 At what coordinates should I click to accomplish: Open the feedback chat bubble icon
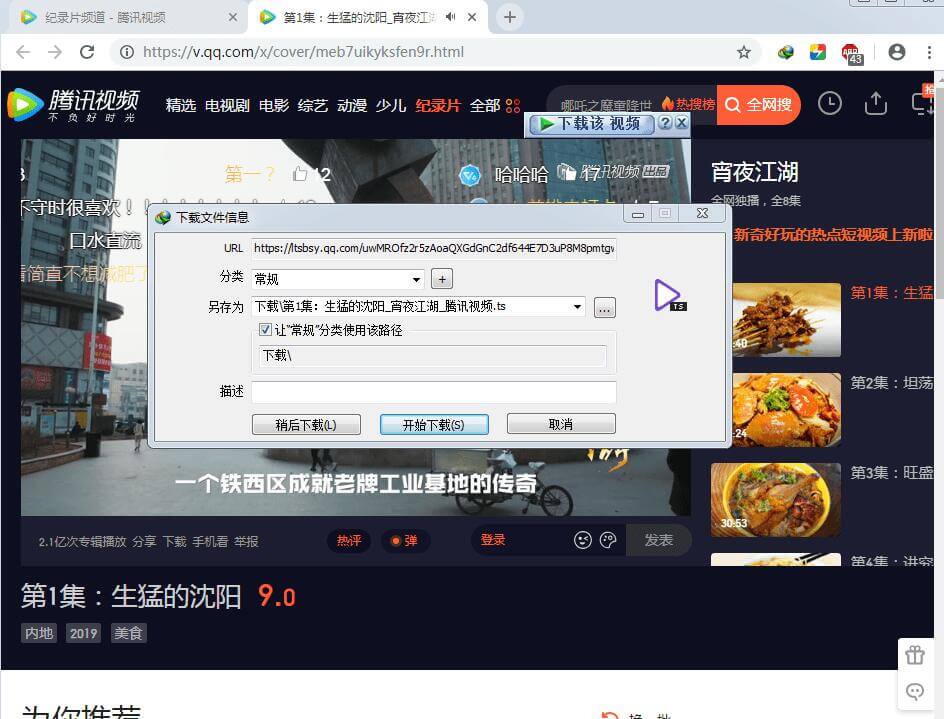(914, 692)
